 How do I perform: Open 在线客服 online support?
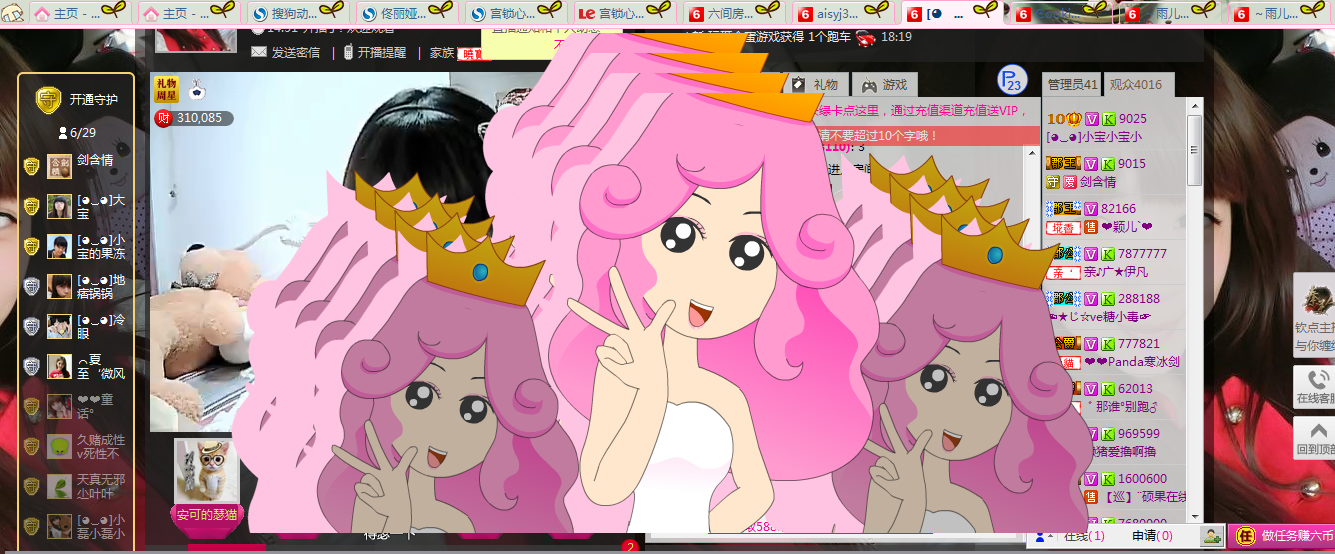[1314, 387]
